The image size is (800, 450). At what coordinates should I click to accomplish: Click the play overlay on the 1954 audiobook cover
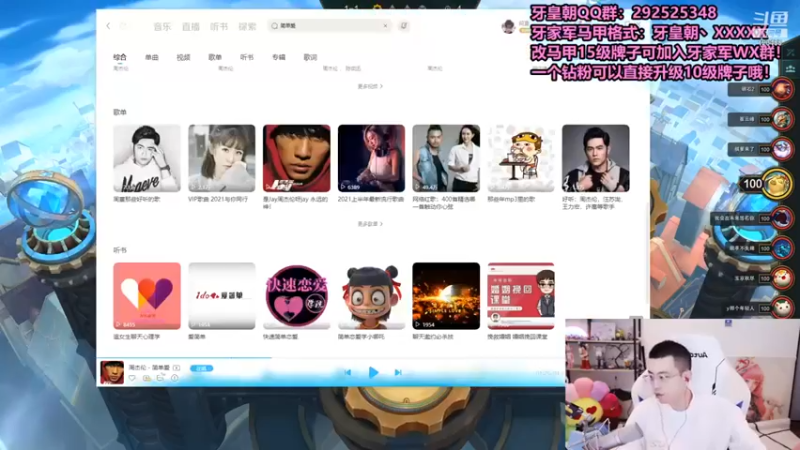click(418, 324)
